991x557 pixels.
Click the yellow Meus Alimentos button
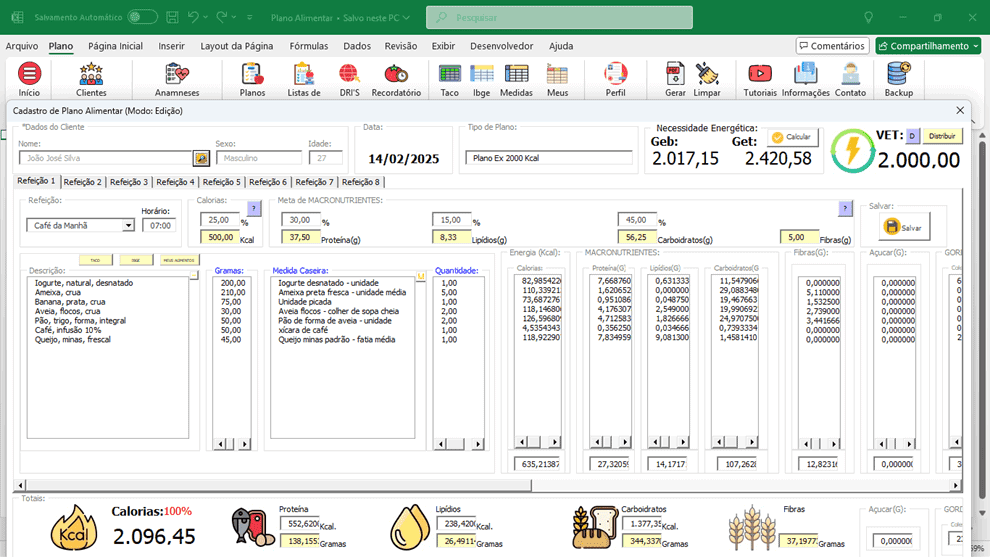pos(179,260)
